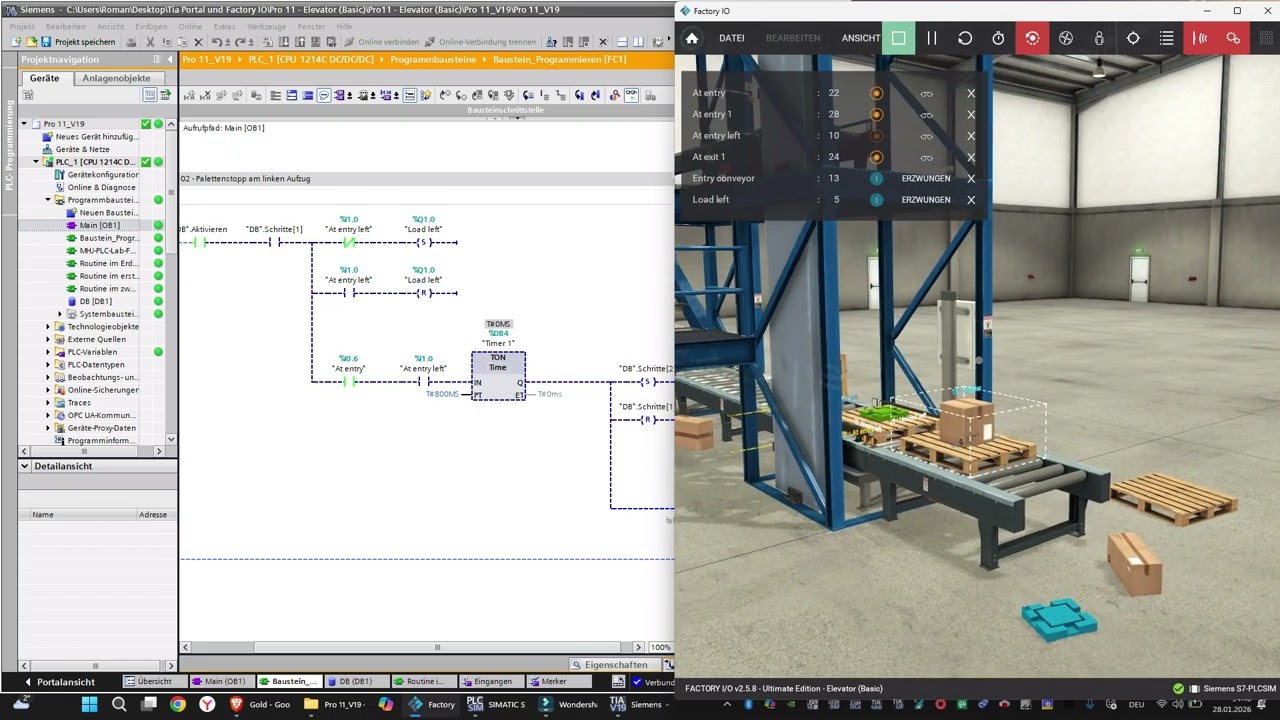Collapse the Pro 11_V19 project node
This screenshot has width=1280, height=720.
tap(25, 124)
